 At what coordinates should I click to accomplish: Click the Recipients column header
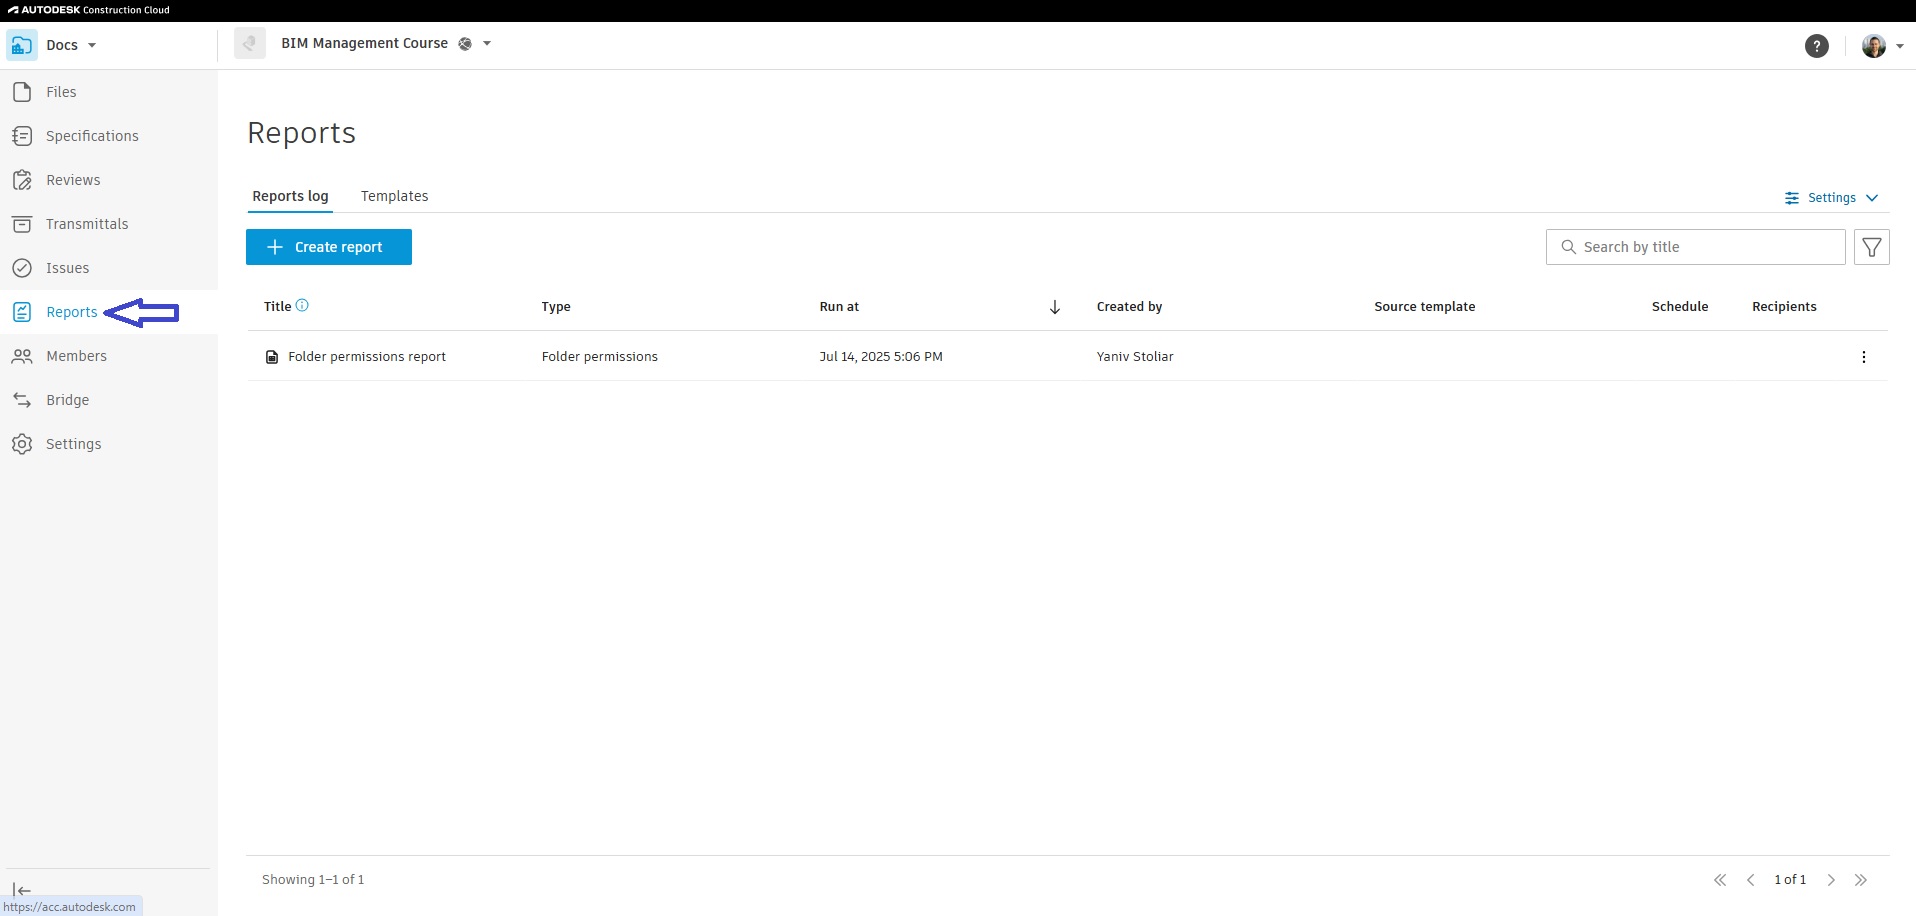(1784, 307)
